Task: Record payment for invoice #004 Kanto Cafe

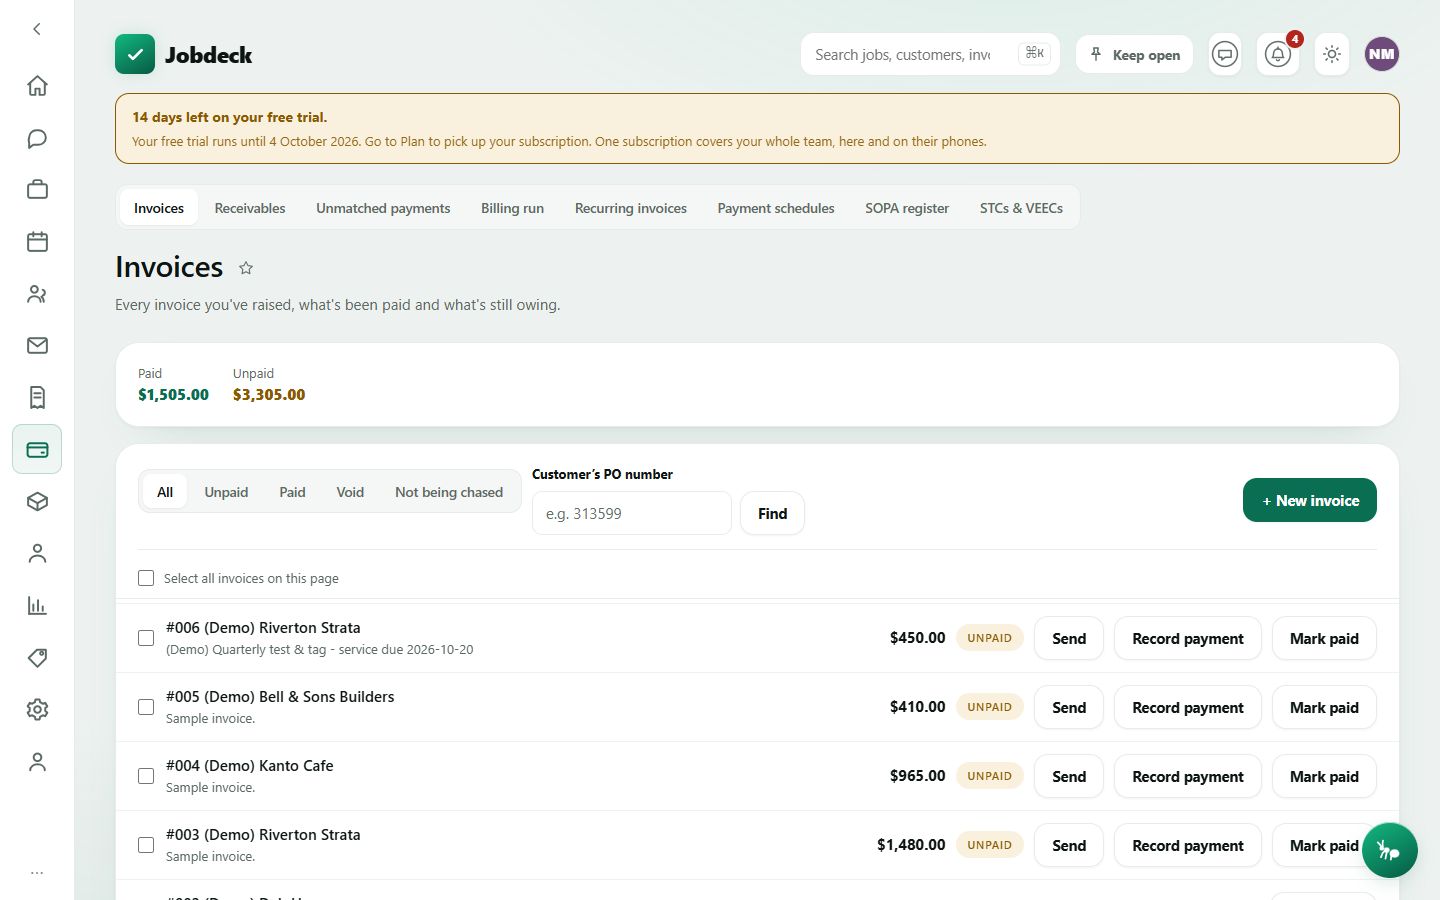Action: [1188, 776]
